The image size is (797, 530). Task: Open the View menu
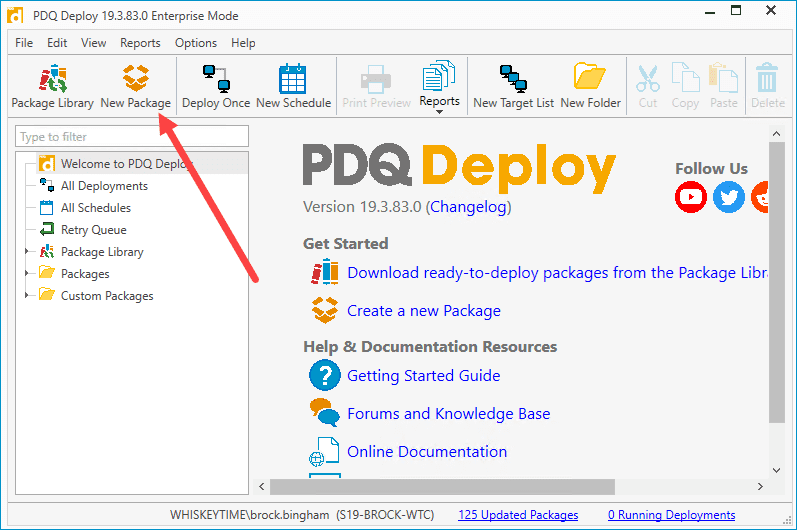[x=94, y=43]
